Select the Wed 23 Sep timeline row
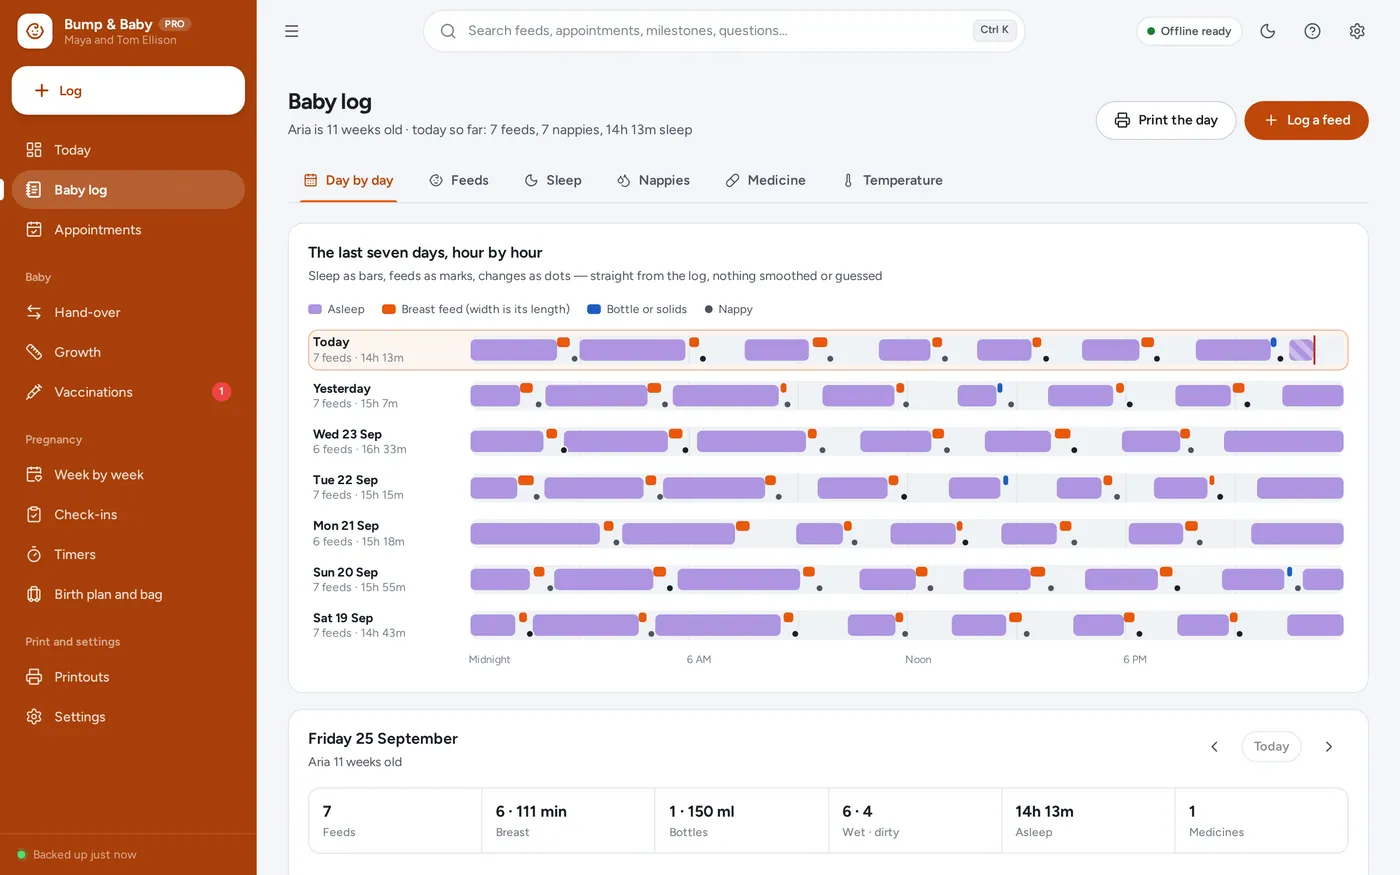The width and height of the screenshot is (1400, 875). 828,442
